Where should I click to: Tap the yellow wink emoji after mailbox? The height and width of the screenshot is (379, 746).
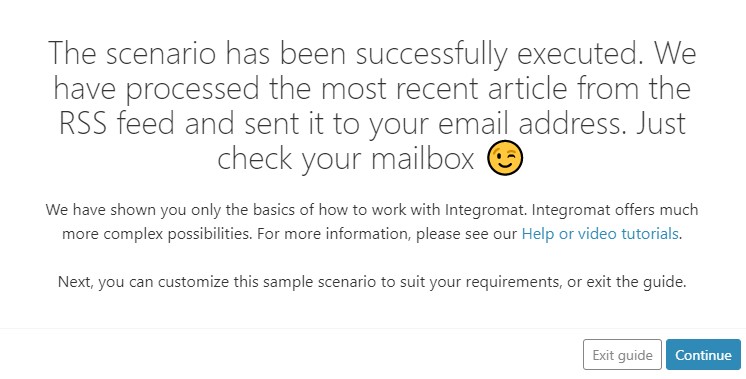(505, 158)
